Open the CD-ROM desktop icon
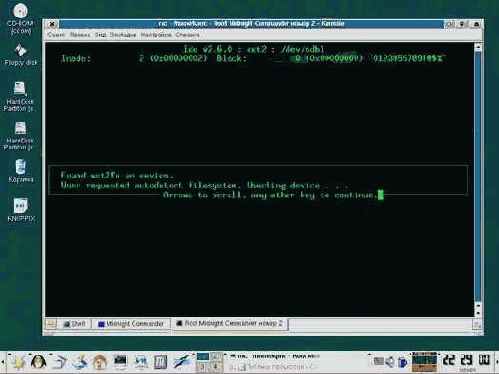499x374 pixels. [20, 18]
